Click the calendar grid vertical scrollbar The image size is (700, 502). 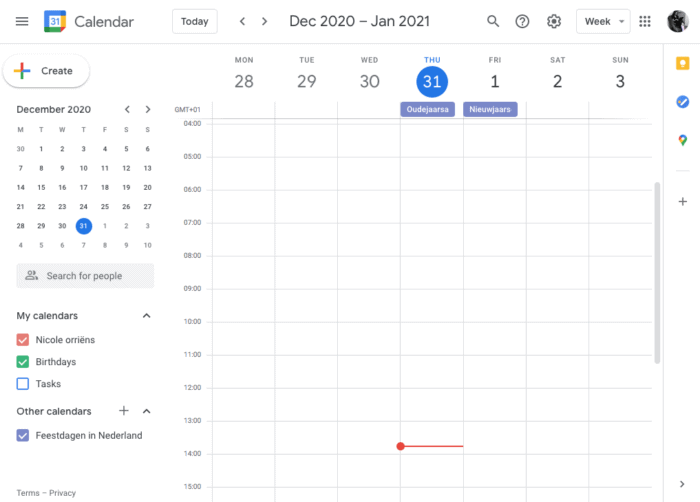point(657,272)
